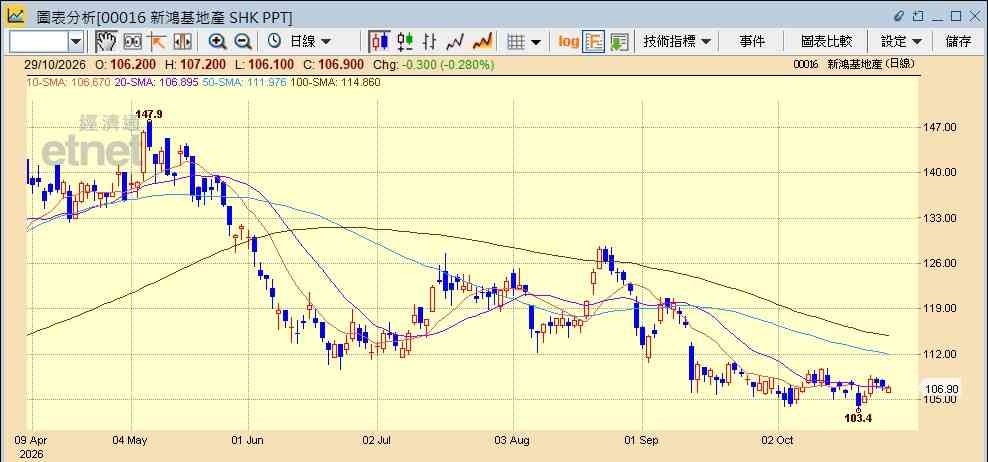Select the hand pan tool
988x462 pixels.
click(106, 42)
